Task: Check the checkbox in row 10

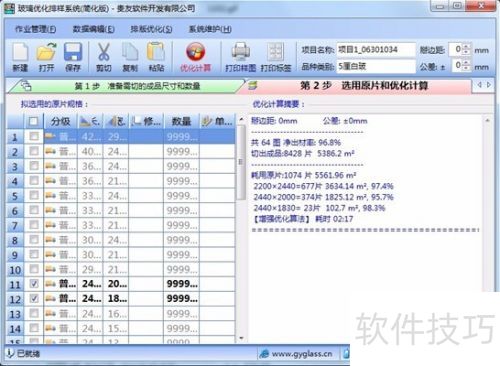Action: coord(34,268)
